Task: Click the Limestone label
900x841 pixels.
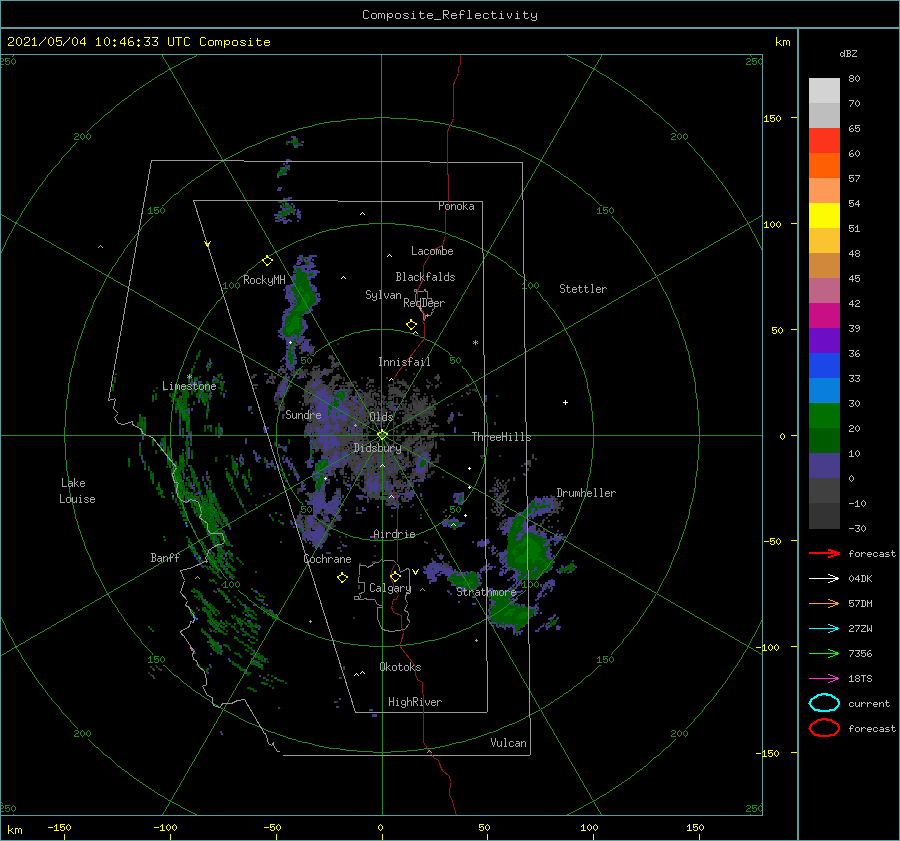Action: point(189,386)
